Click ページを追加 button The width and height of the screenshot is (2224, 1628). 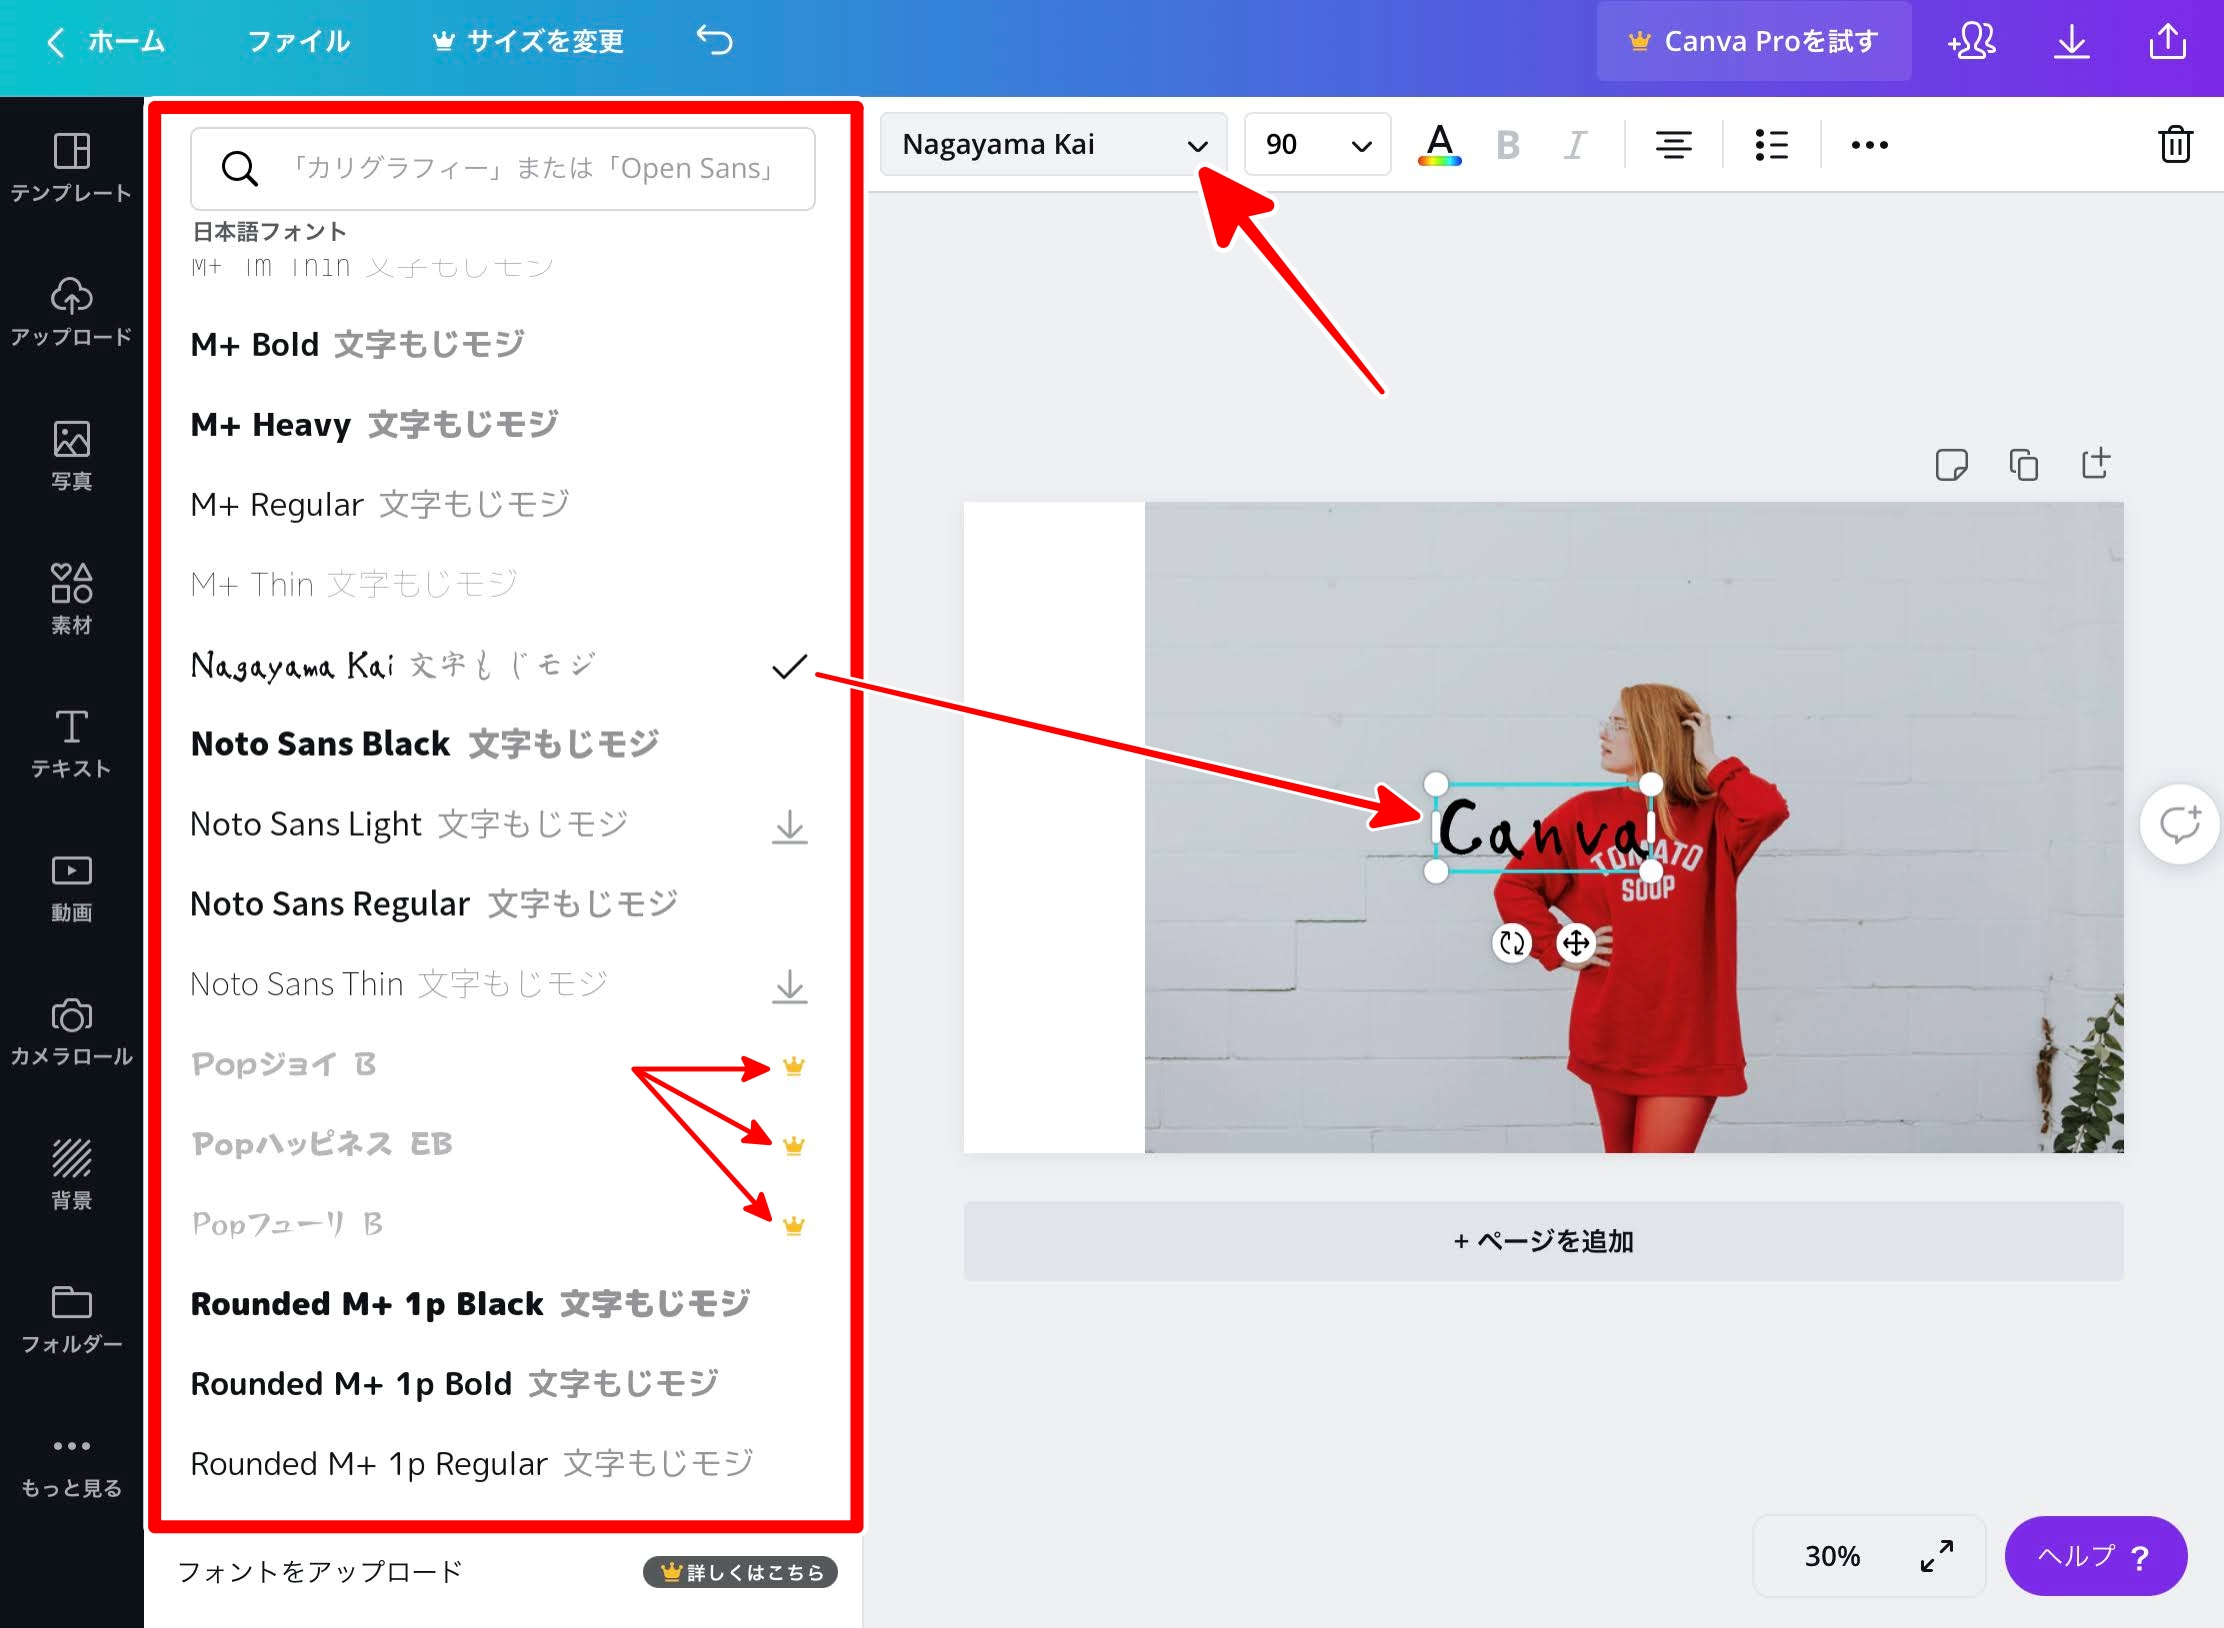point(1543,1241)
